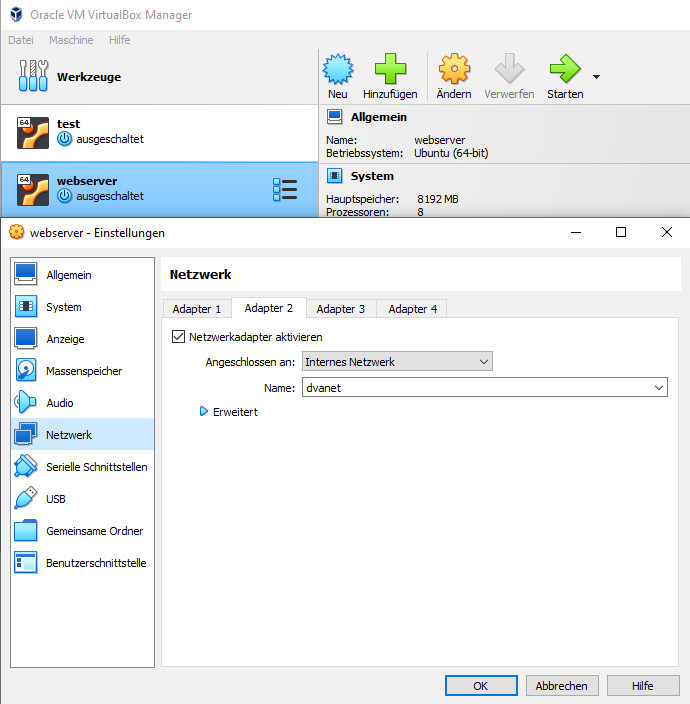This screenshot has height=704, width=690.
Task: Click the grey Verwerfen arrow icon
Action: coord(509,69)
